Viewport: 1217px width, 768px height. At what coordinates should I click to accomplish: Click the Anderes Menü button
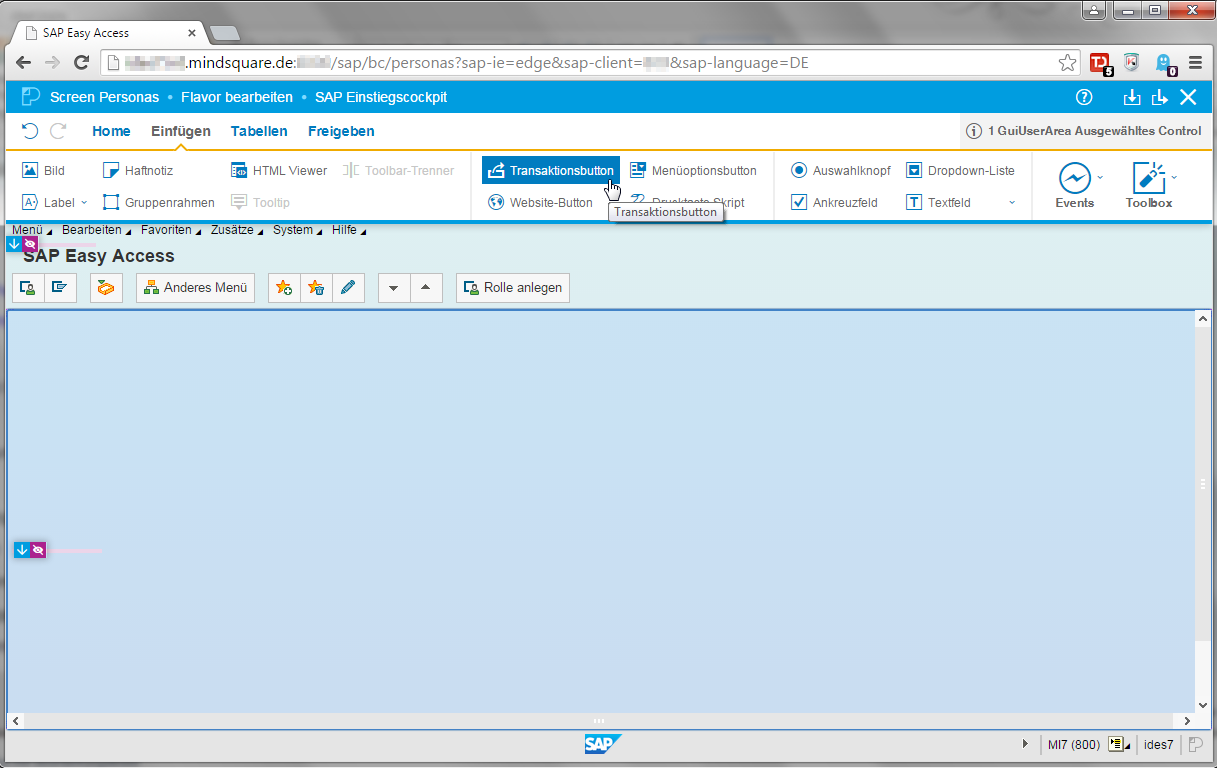point(196,288)
